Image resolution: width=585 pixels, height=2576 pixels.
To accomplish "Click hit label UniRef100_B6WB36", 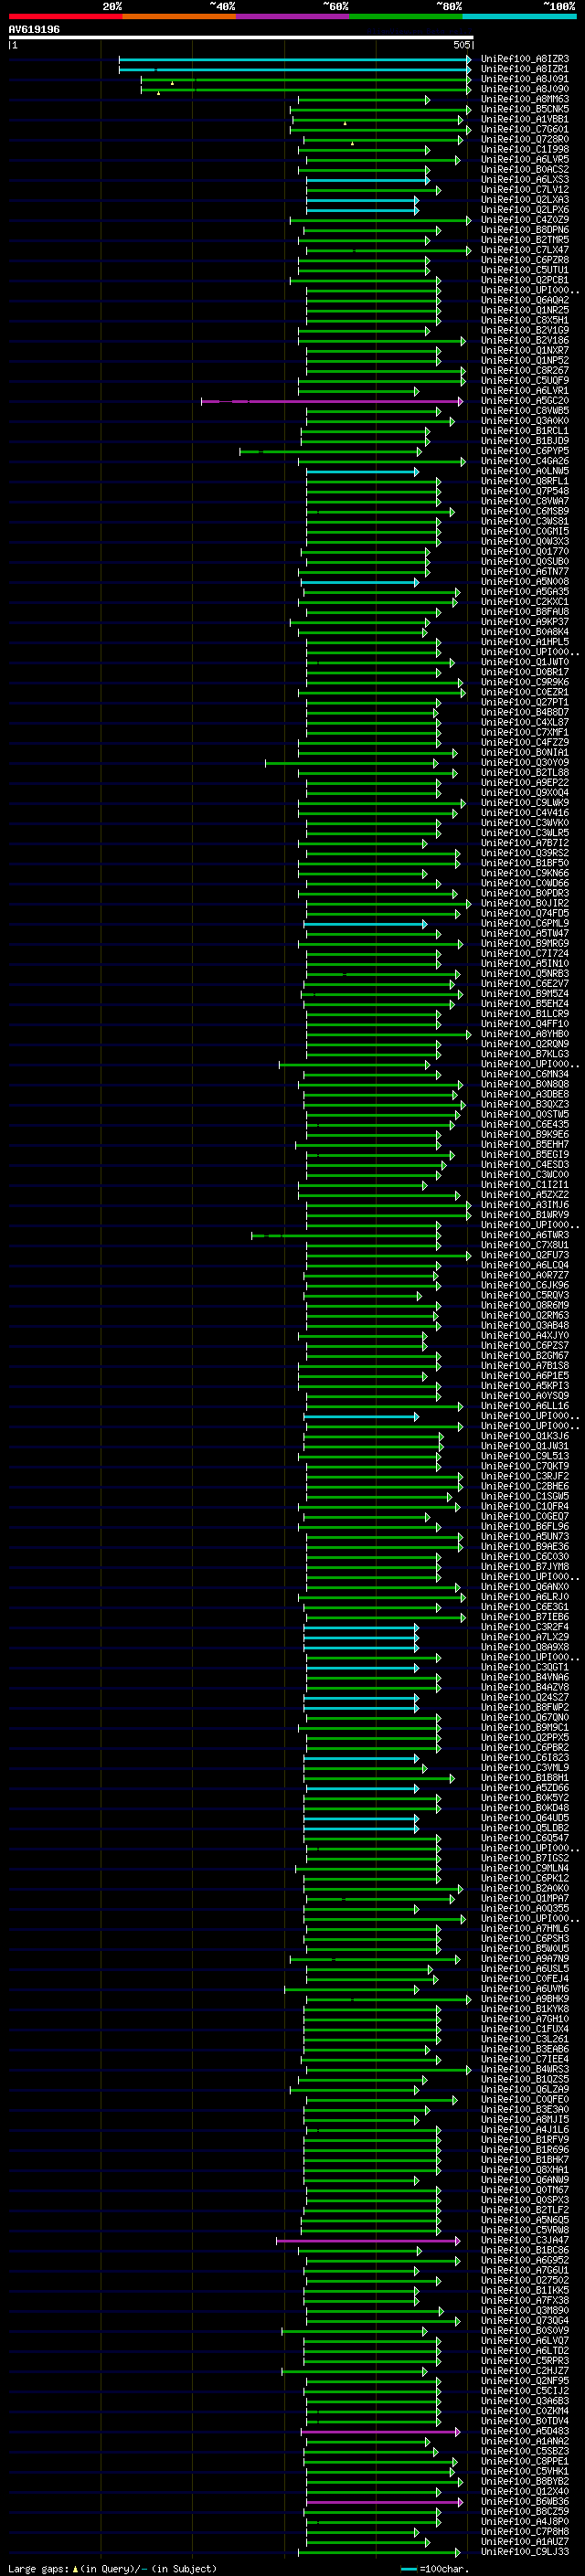I will (x=525, y=2501).
